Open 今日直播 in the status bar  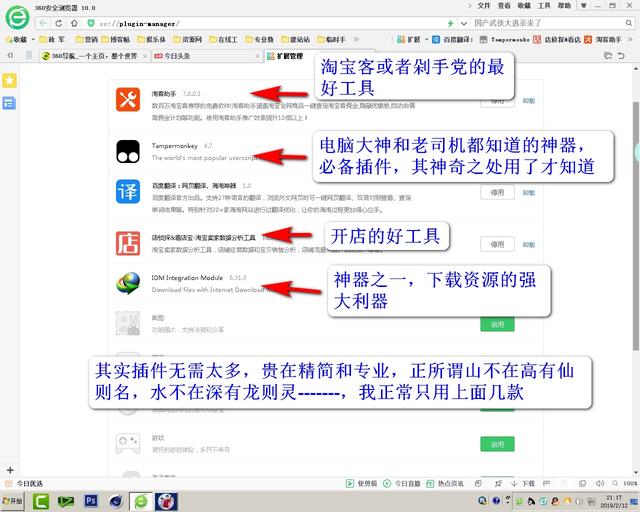coord(402,483)
